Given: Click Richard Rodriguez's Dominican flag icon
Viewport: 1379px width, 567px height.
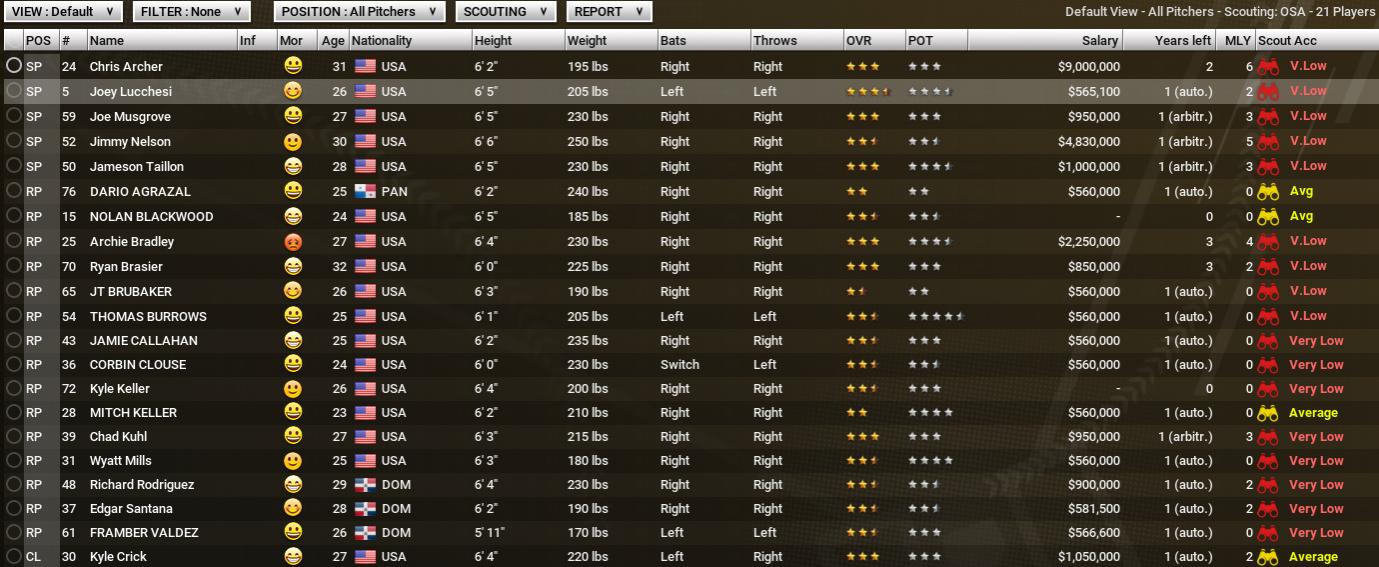Looking at the screenshot, I should 364,485.
